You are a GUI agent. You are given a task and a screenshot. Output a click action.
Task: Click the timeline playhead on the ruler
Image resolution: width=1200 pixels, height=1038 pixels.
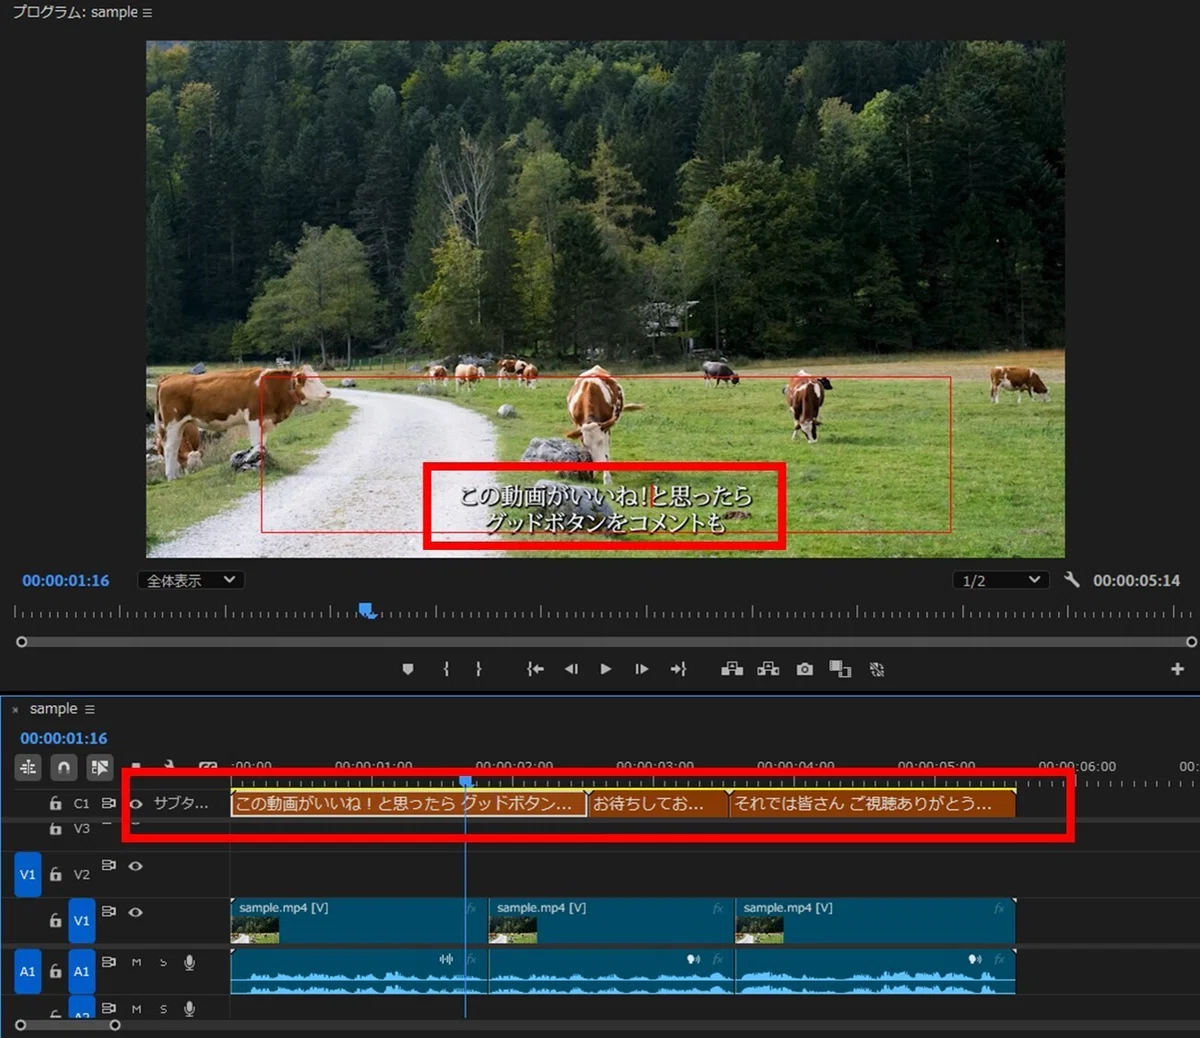pos(465,781)
